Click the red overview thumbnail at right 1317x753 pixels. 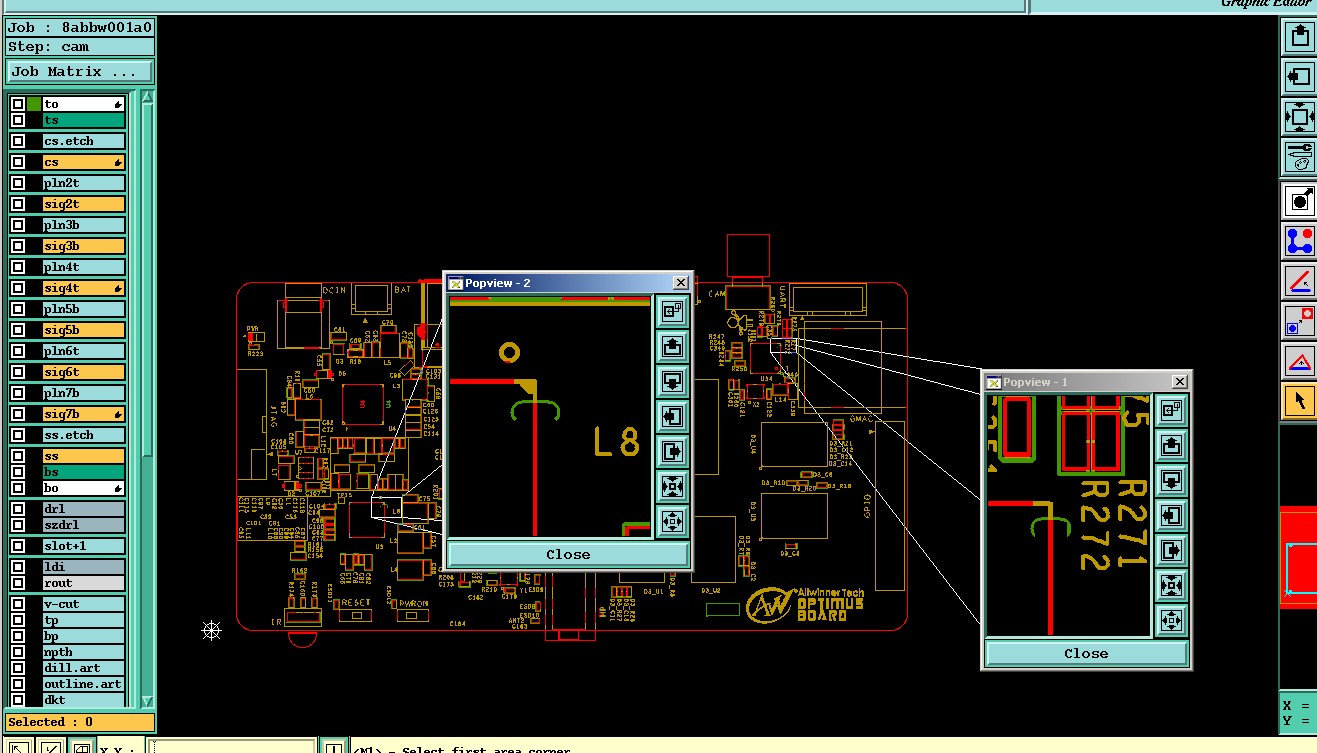1298,557
